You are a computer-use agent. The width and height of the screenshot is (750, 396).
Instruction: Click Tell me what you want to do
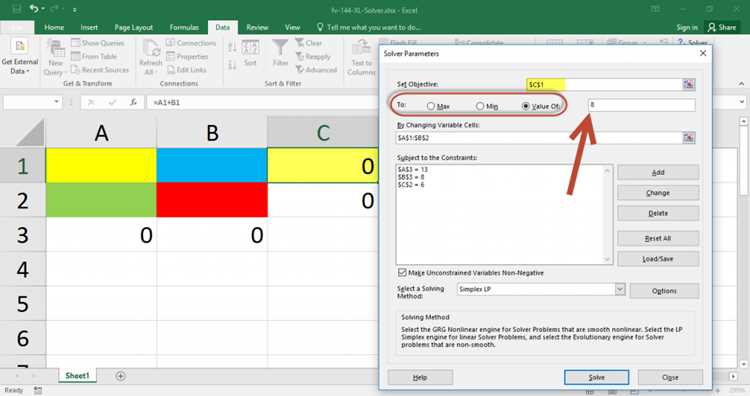pos(369,27)
